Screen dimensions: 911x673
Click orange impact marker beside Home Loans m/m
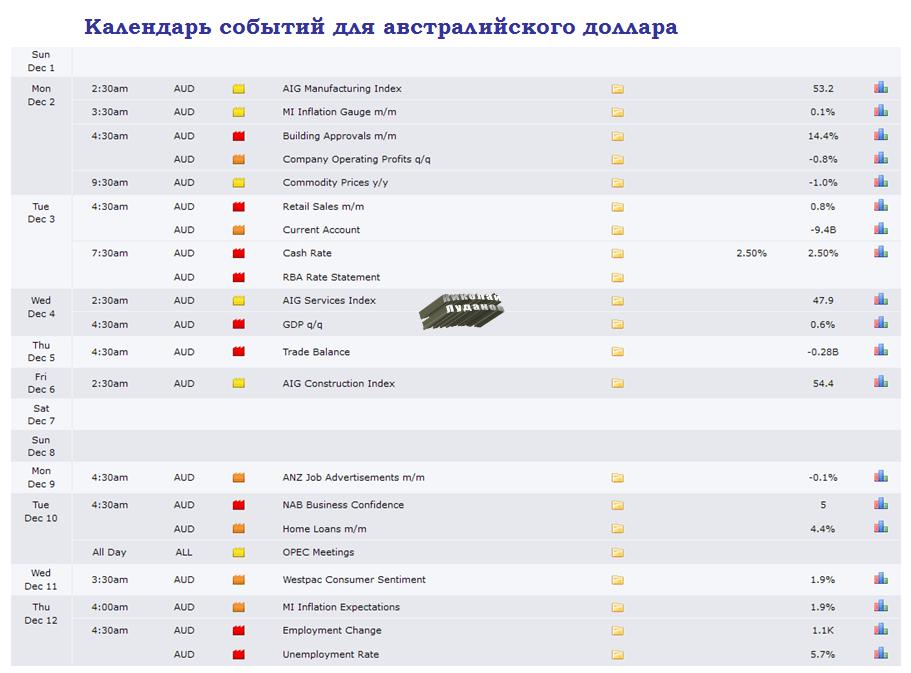(239, 529)
